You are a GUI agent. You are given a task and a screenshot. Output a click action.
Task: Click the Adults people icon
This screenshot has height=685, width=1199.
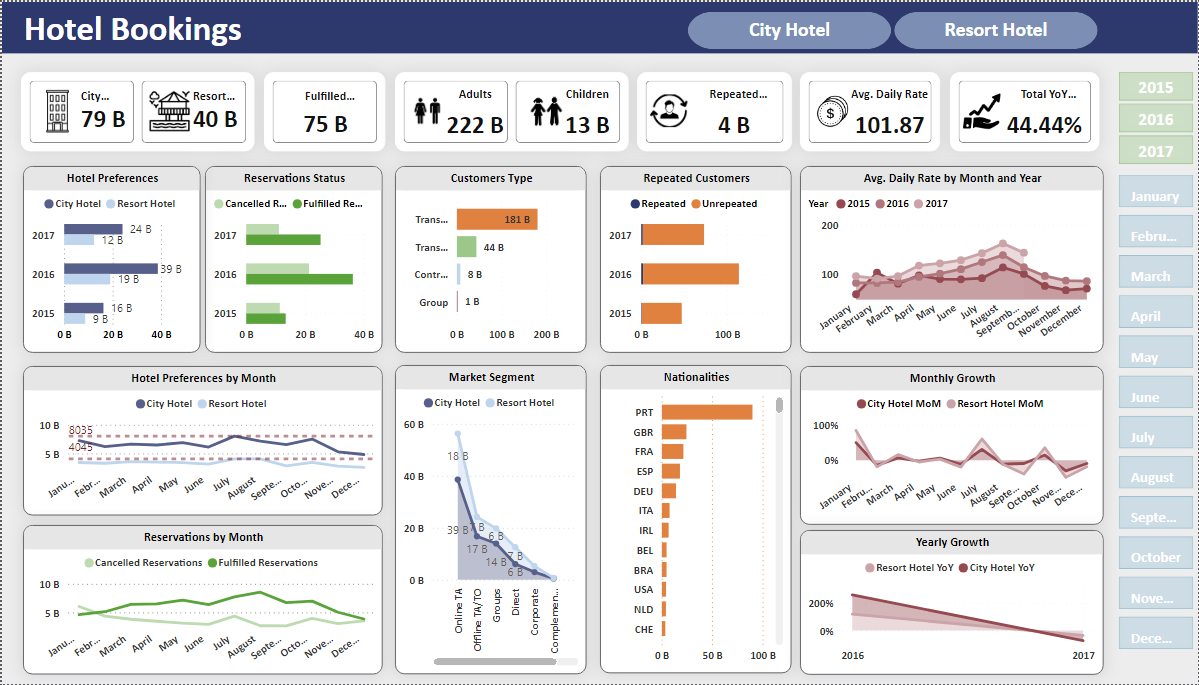pos(427,112)
